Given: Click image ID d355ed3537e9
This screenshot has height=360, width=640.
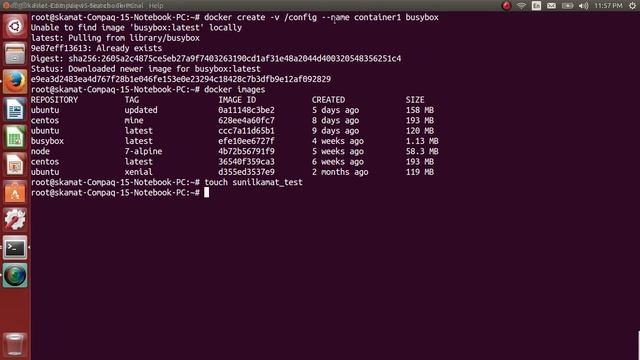Looking at the screenshot, I should [x=247, y=172].
